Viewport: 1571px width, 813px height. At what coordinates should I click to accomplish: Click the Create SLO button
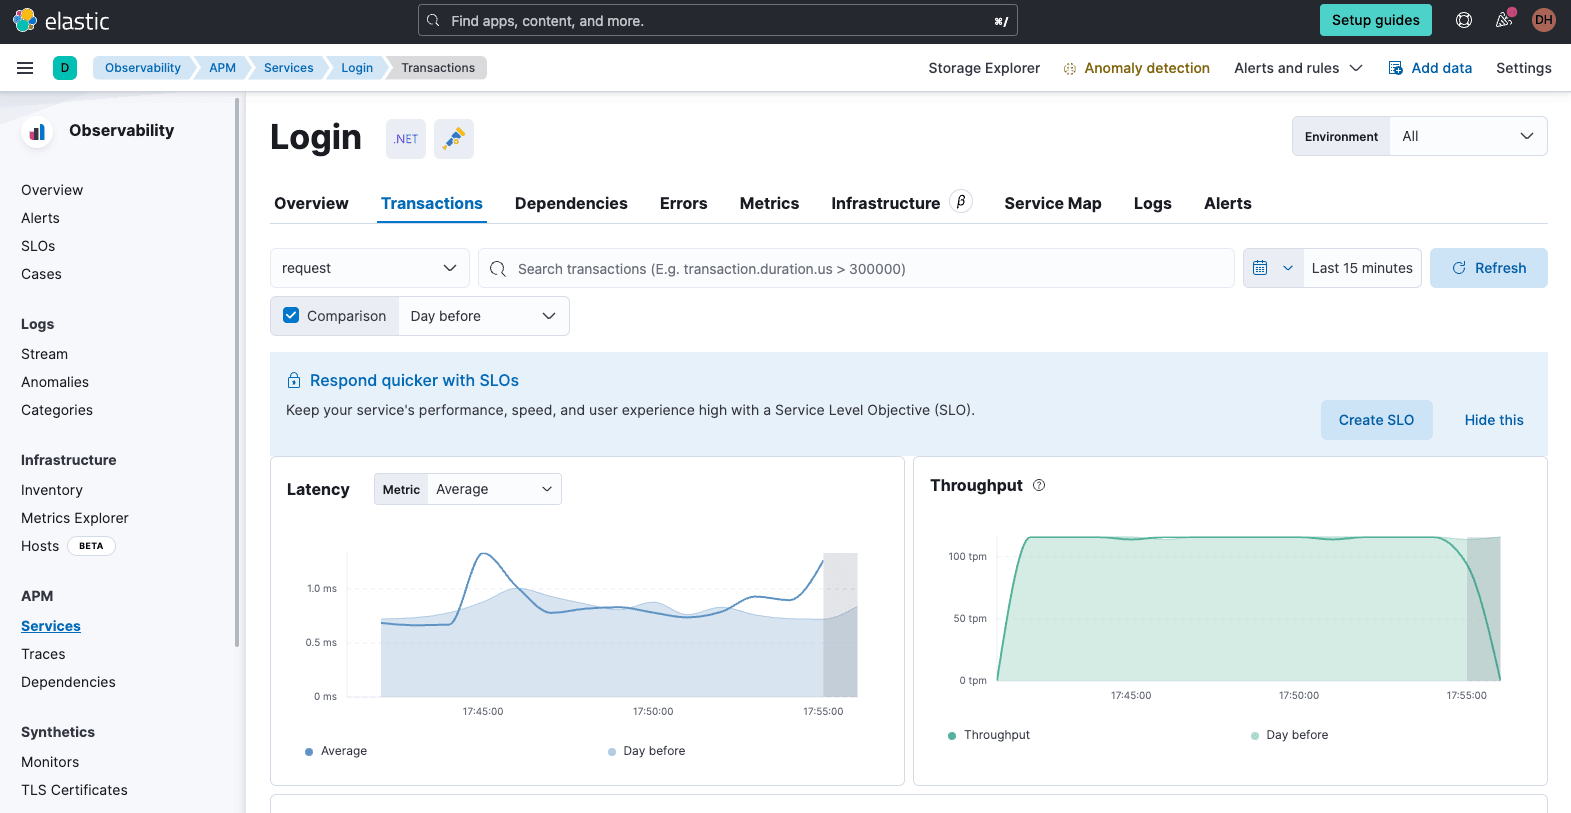point(1376,420)
